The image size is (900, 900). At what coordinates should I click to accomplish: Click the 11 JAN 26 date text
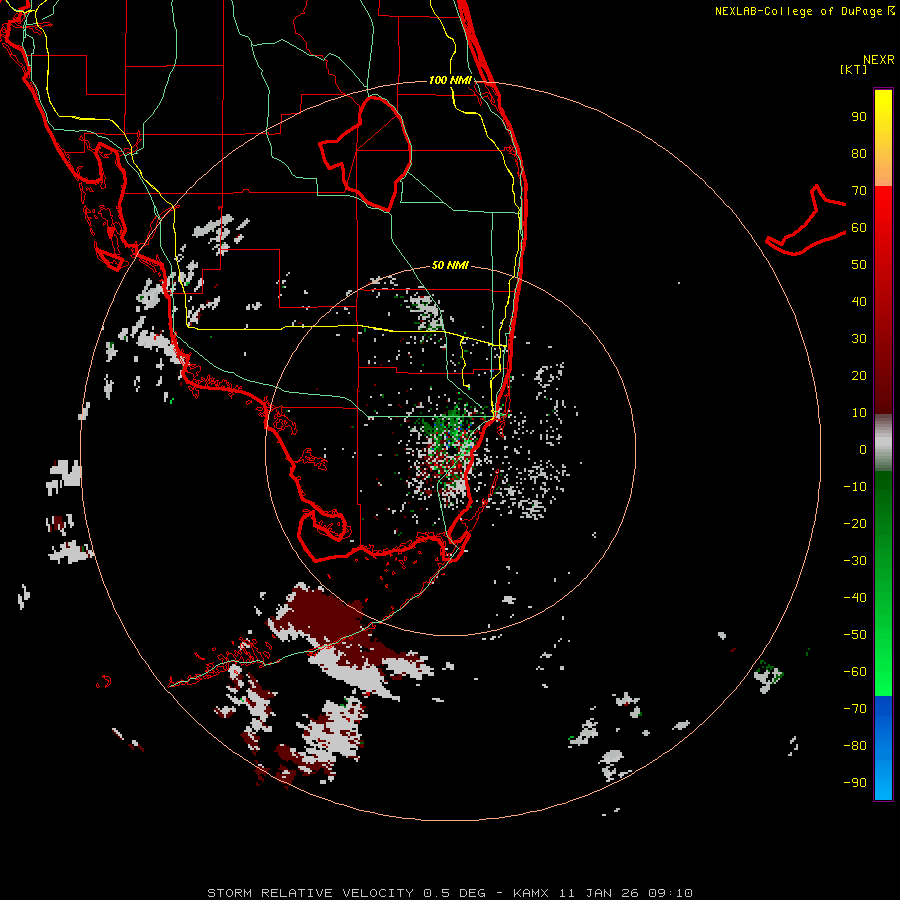point(599,893)
